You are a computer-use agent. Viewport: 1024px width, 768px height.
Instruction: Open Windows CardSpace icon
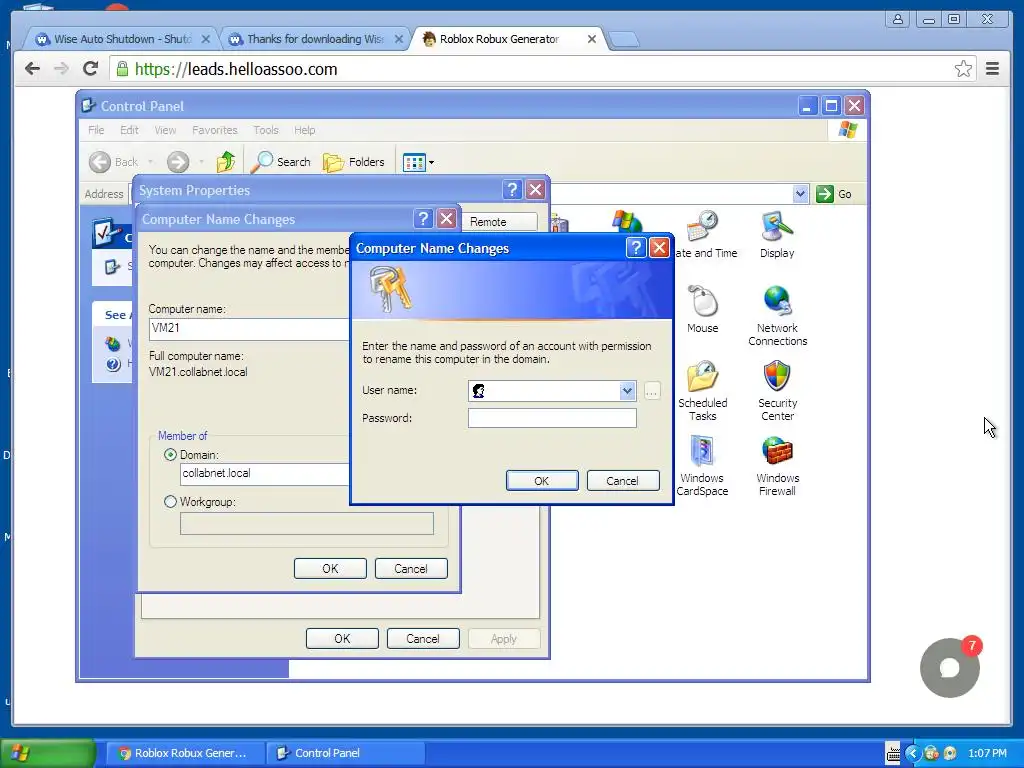point(703,466)
